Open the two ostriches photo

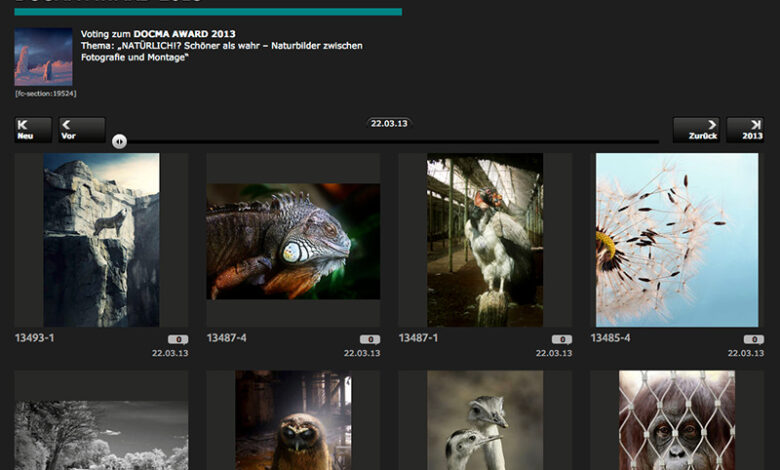click(x=485, y=420)
